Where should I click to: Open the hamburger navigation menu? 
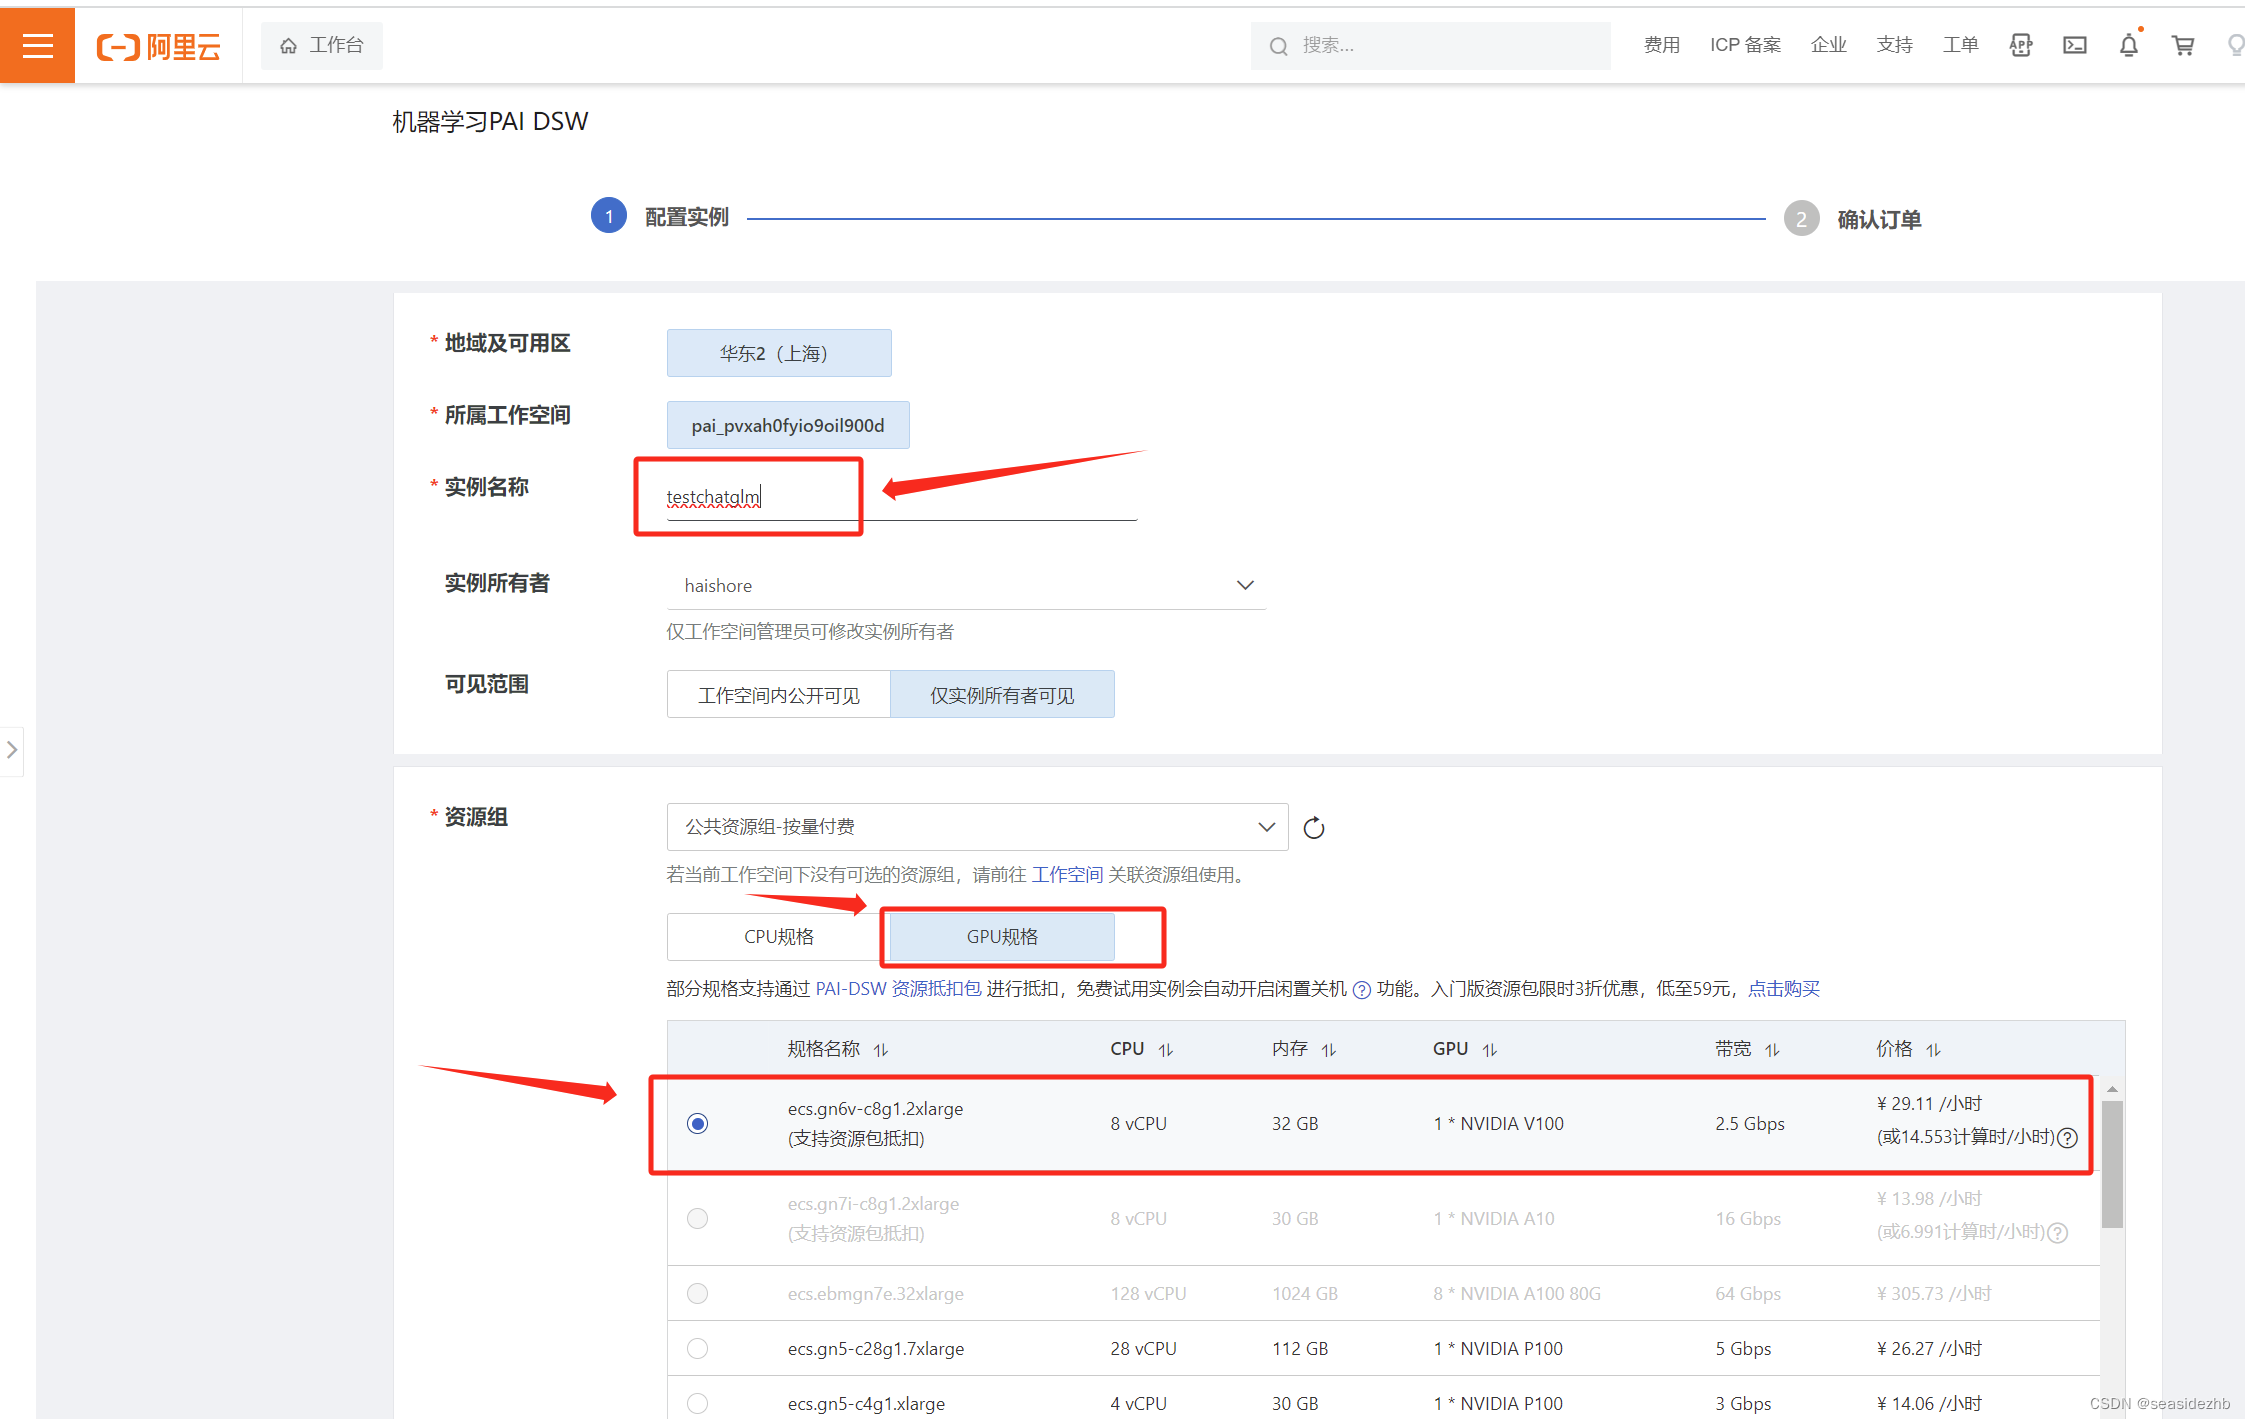(37, 45)
